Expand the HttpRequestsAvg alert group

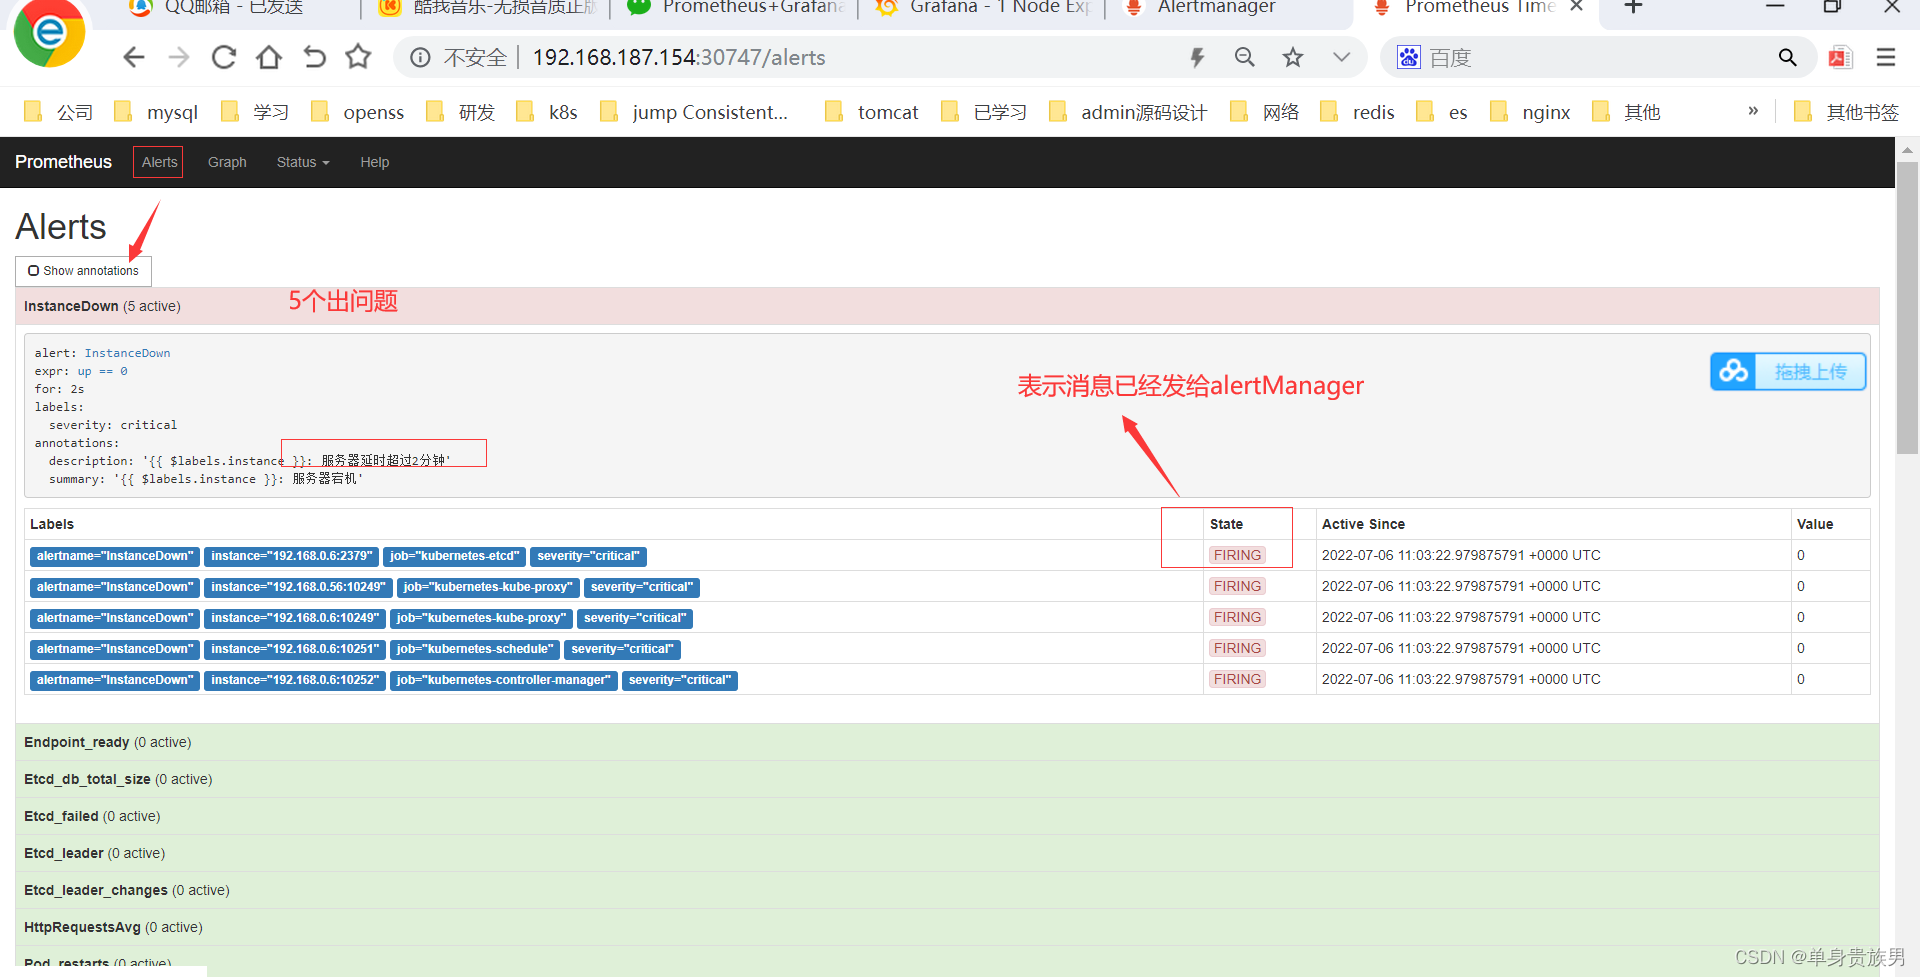[947, 927]
